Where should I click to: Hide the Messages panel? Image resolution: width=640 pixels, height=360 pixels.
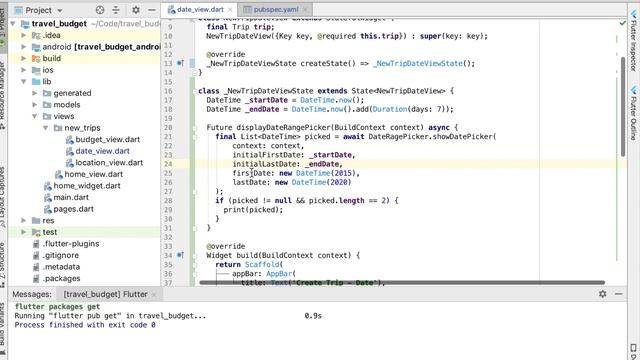tap(619, 294)
